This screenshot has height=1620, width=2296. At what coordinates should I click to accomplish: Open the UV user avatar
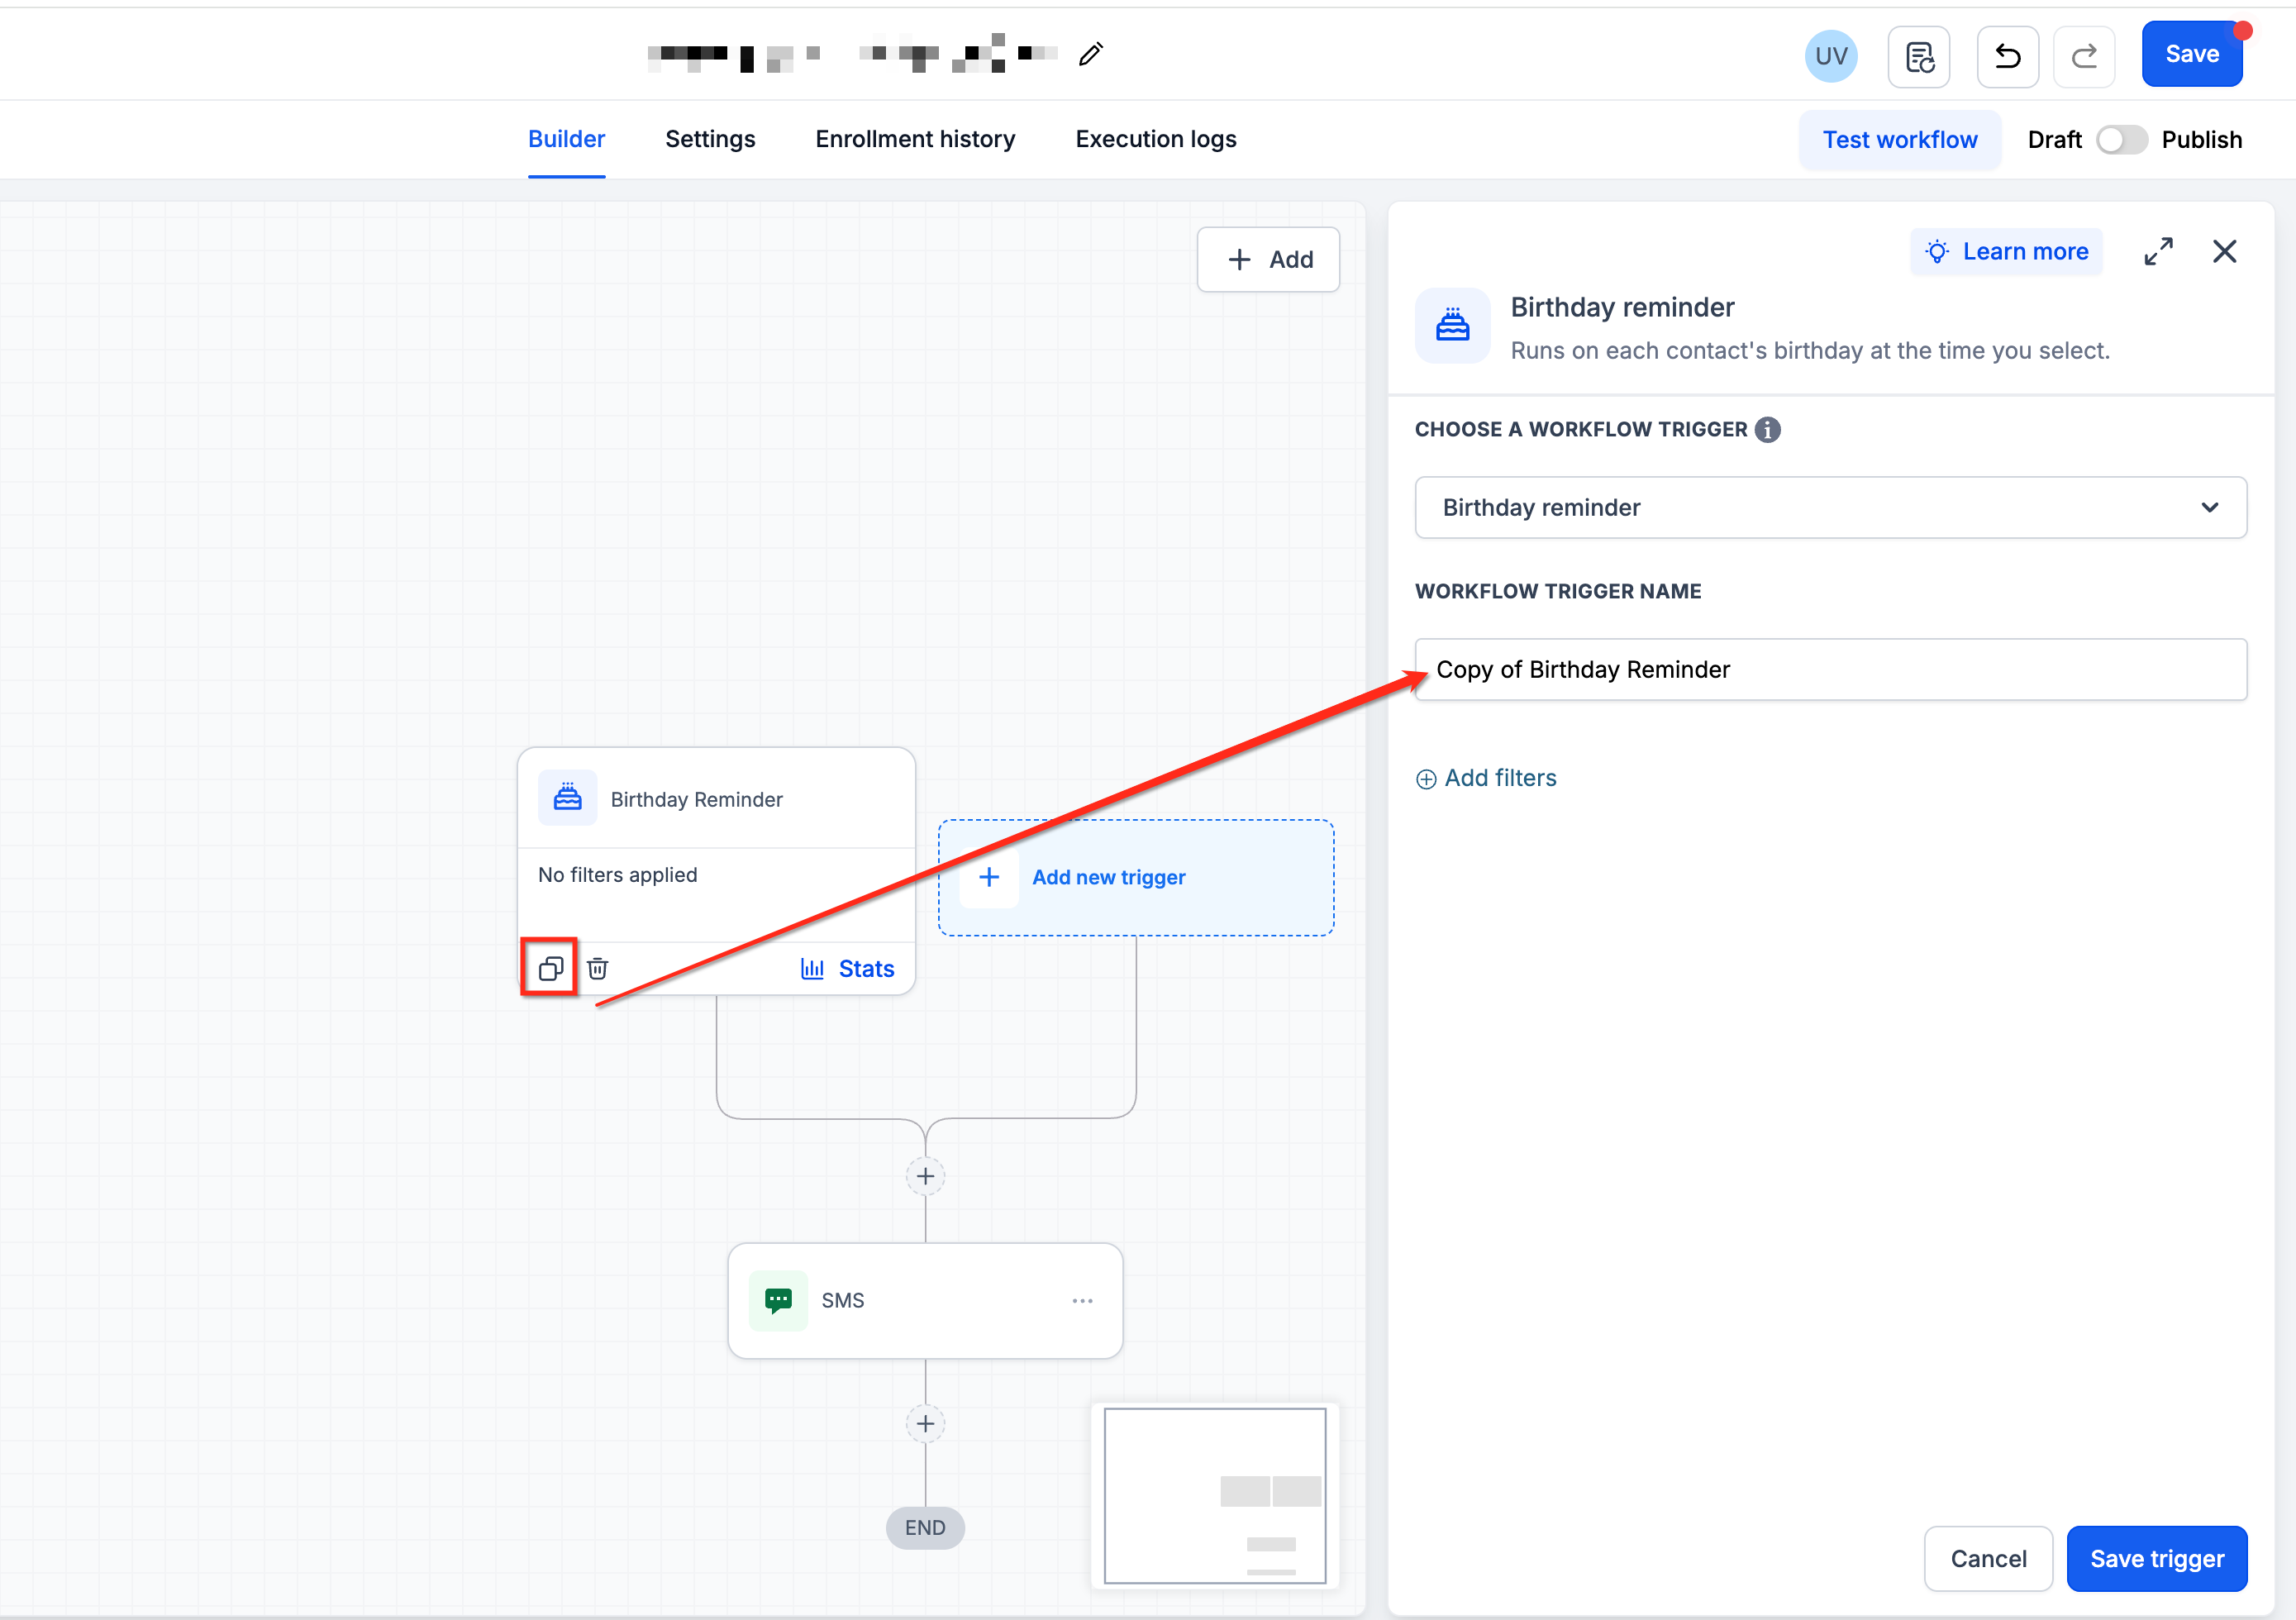[1830, 56]
